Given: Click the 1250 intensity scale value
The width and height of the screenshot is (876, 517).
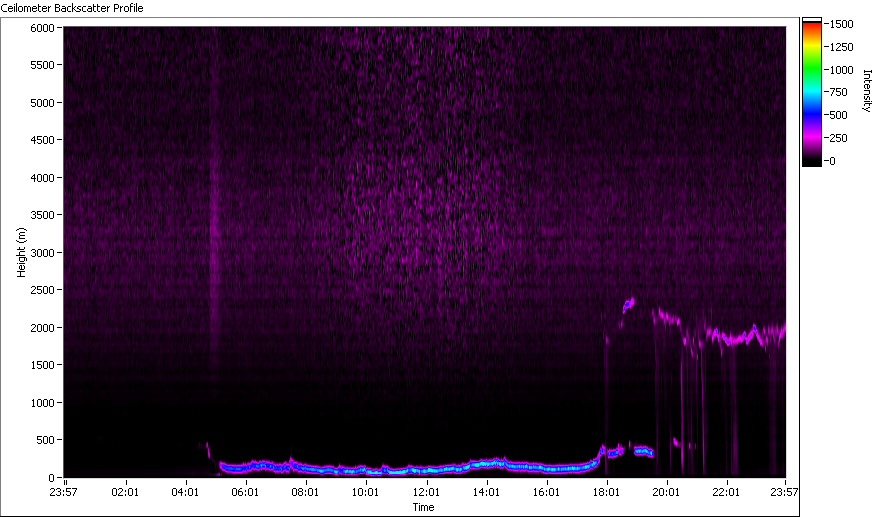Looking at the screenshot, I should coord(842,47).
